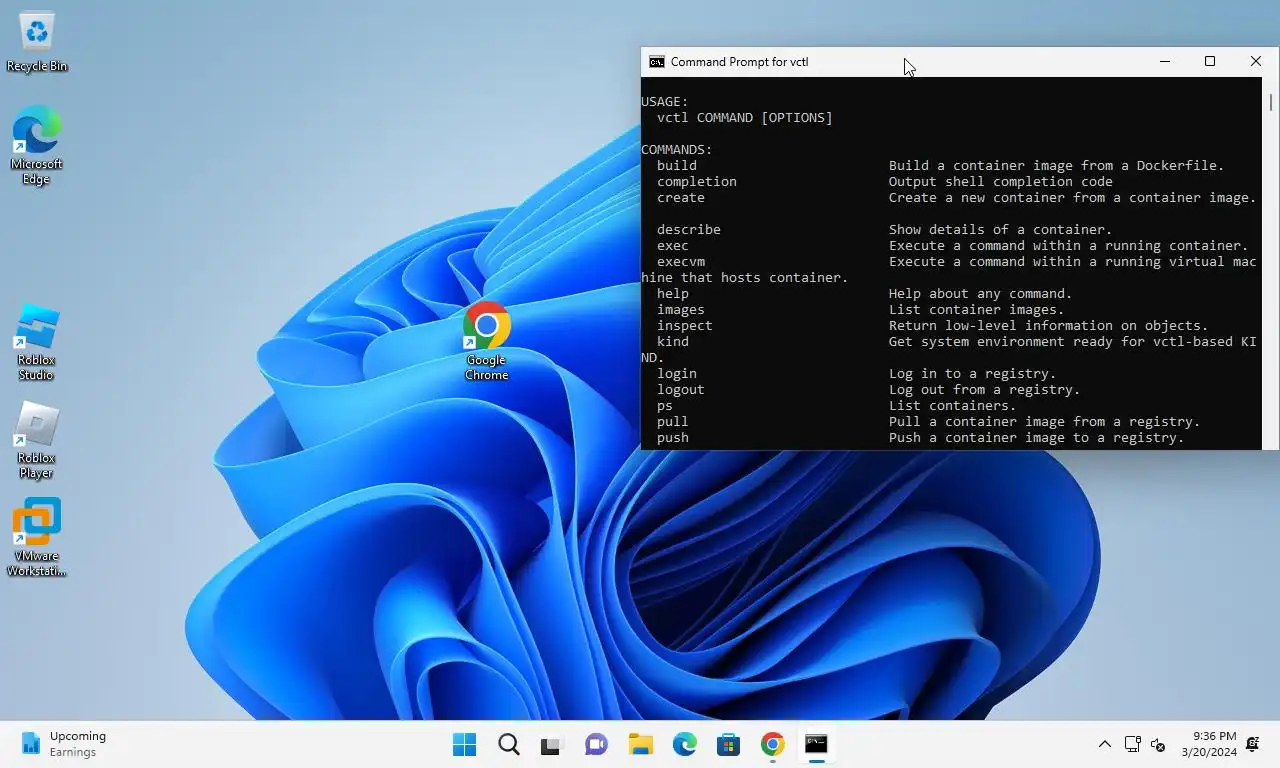Viewport: 1280px width, 768px height.
Task: Click the 'logout' command name
Action: pos(681,390)
